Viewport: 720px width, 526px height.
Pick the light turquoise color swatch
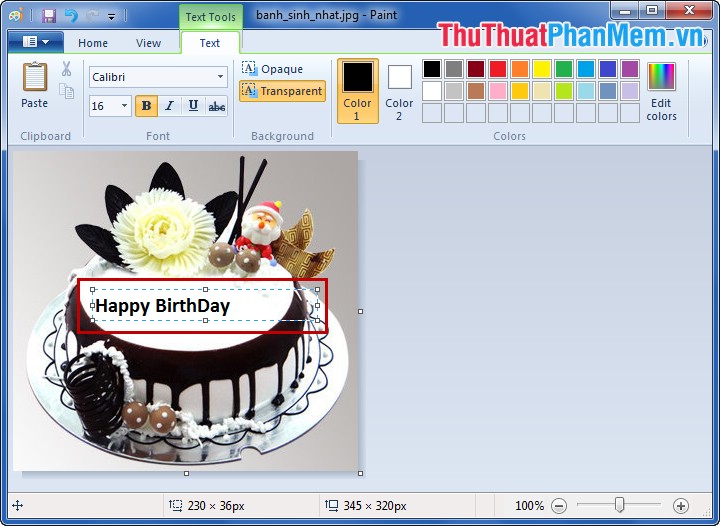click(586, 91)
